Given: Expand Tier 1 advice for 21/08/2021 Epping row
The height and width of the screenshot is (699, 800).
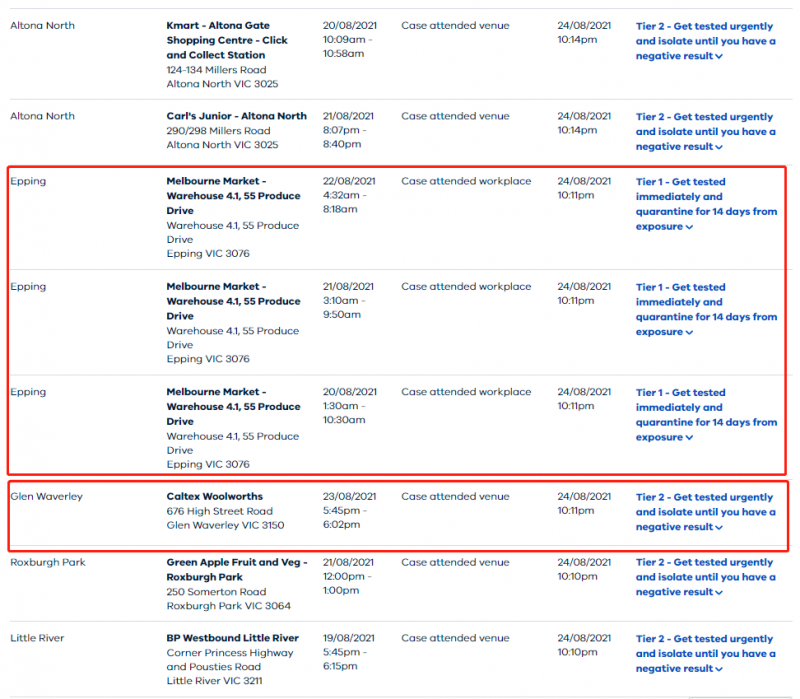Looking at the screenshot, I should 706,310.
